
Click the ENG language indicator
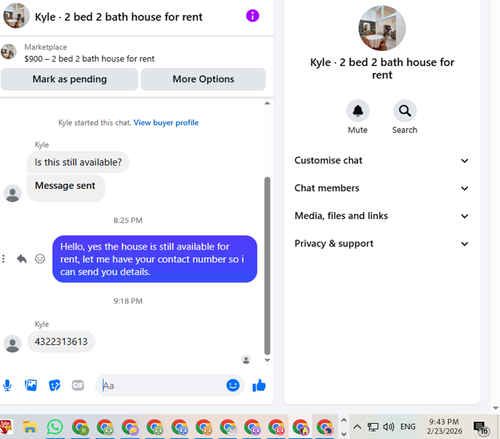point(408,427)
